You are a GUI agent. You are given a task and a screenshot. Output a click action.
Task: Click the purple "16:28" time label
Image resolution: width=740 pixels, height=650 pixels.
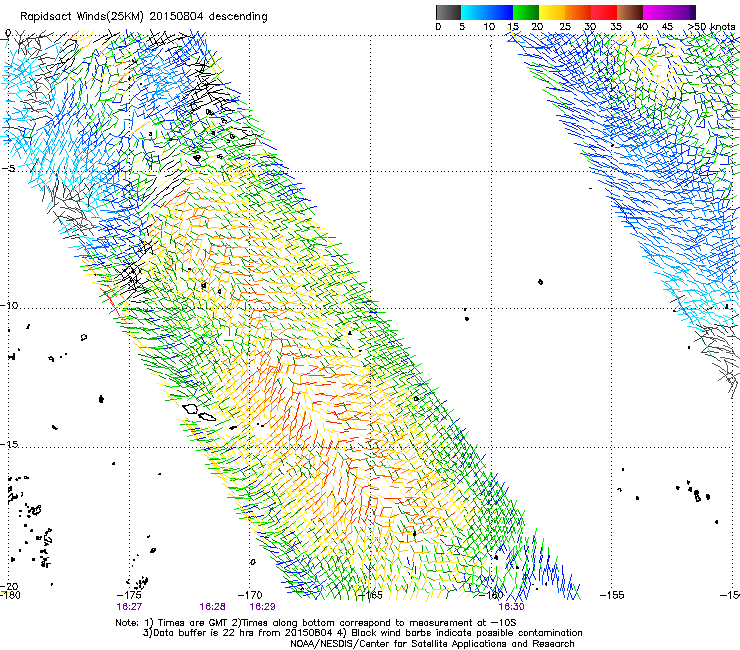[212, 607]
